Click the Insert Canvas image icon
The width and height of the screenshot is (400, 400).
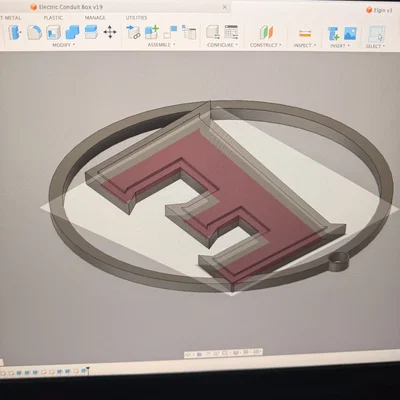click(x=350, y=33)
